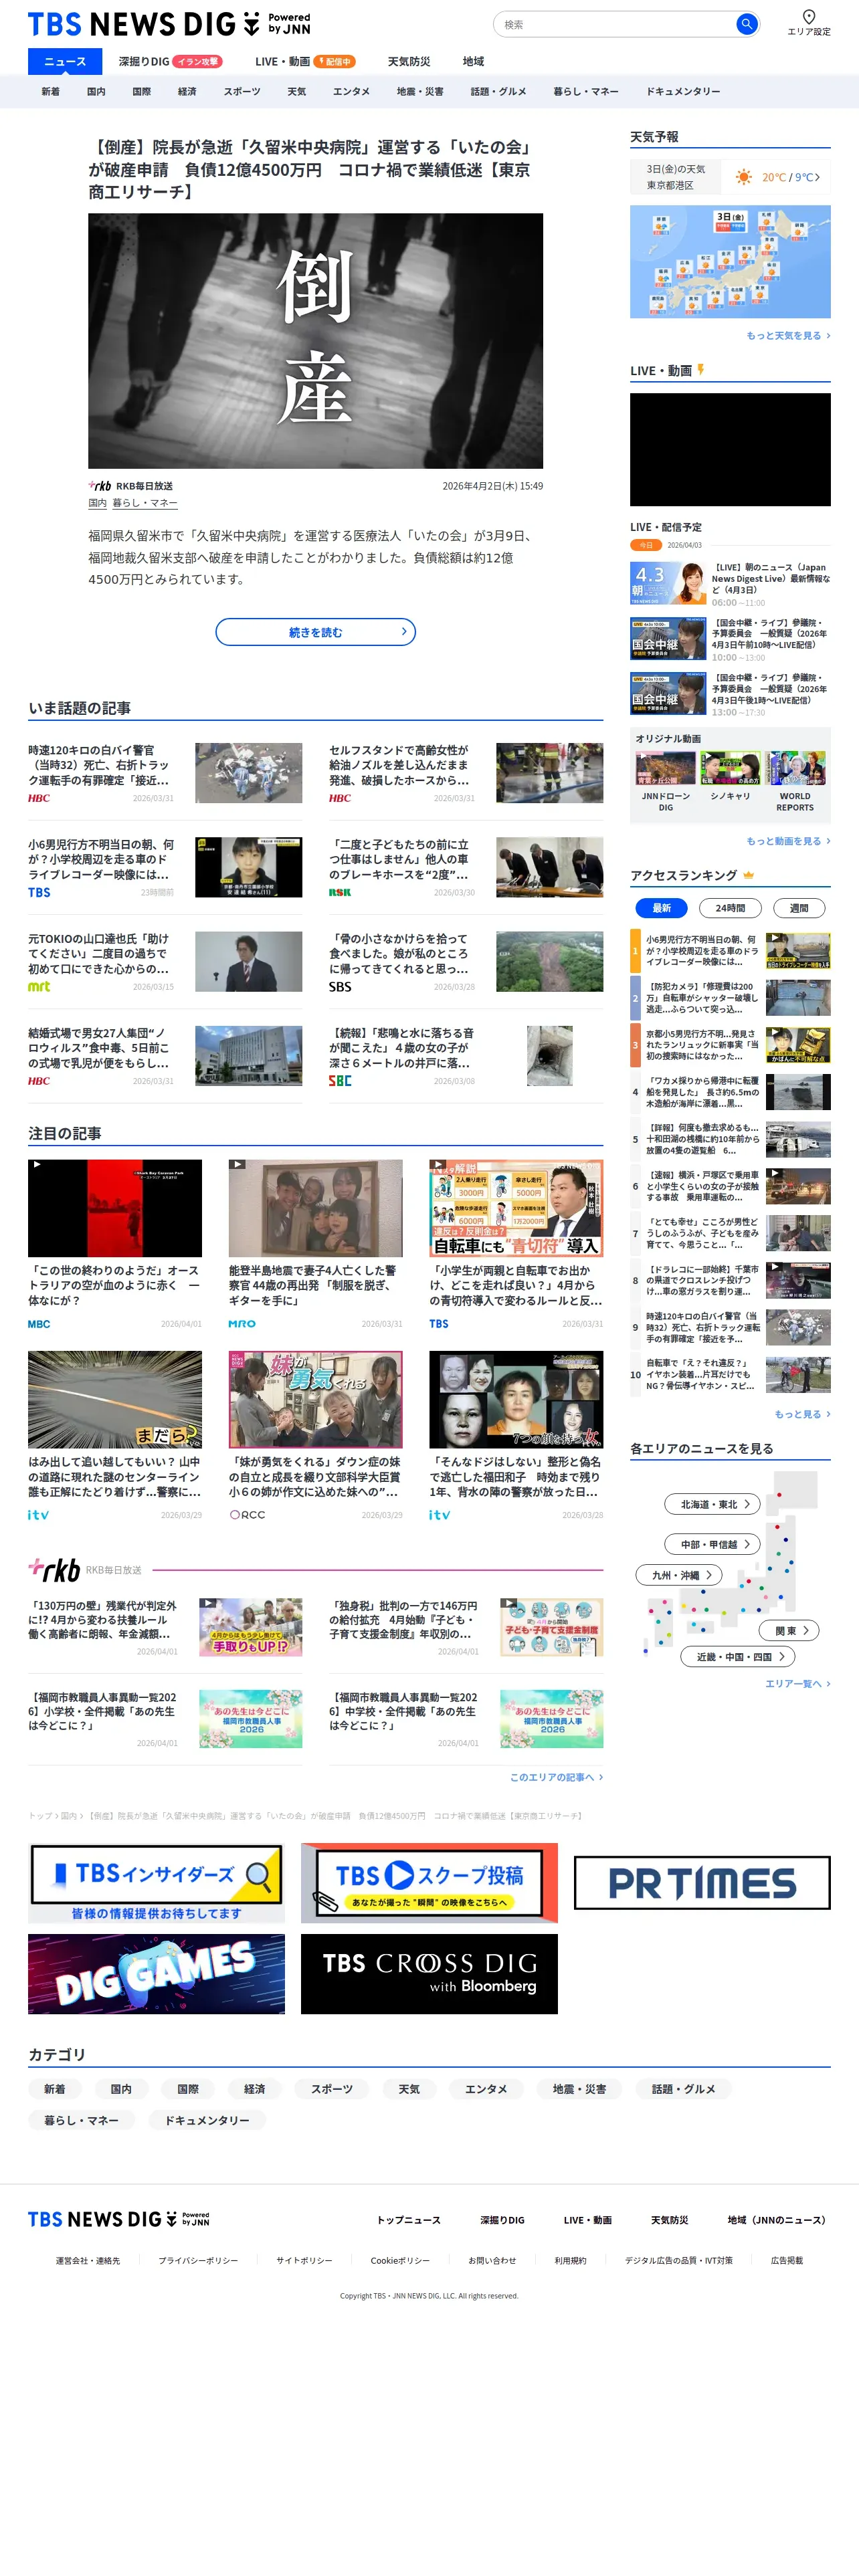Screen dimensions: 859x2576
Task: Click the crown icon beside アクセスランキング
Action: (x=748, y=875)
